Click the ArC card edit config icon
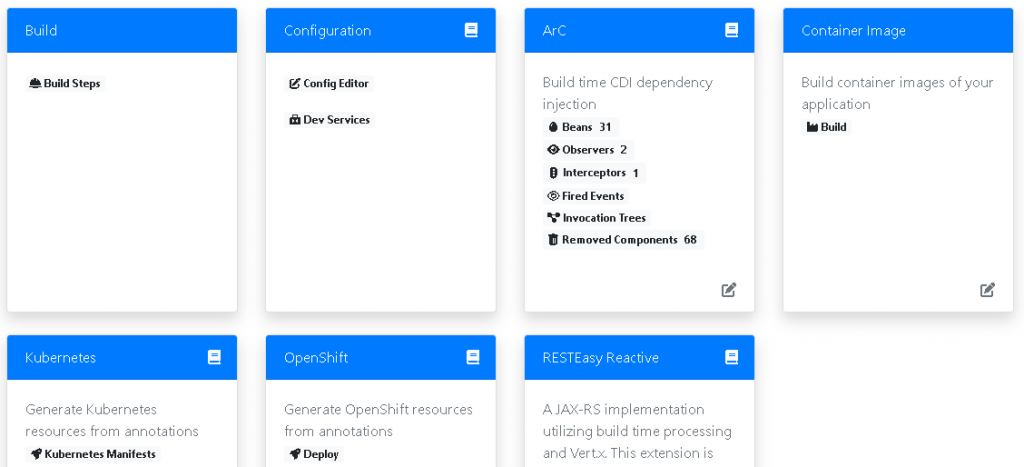1024x467 pixels. click(x=729, y=290)
